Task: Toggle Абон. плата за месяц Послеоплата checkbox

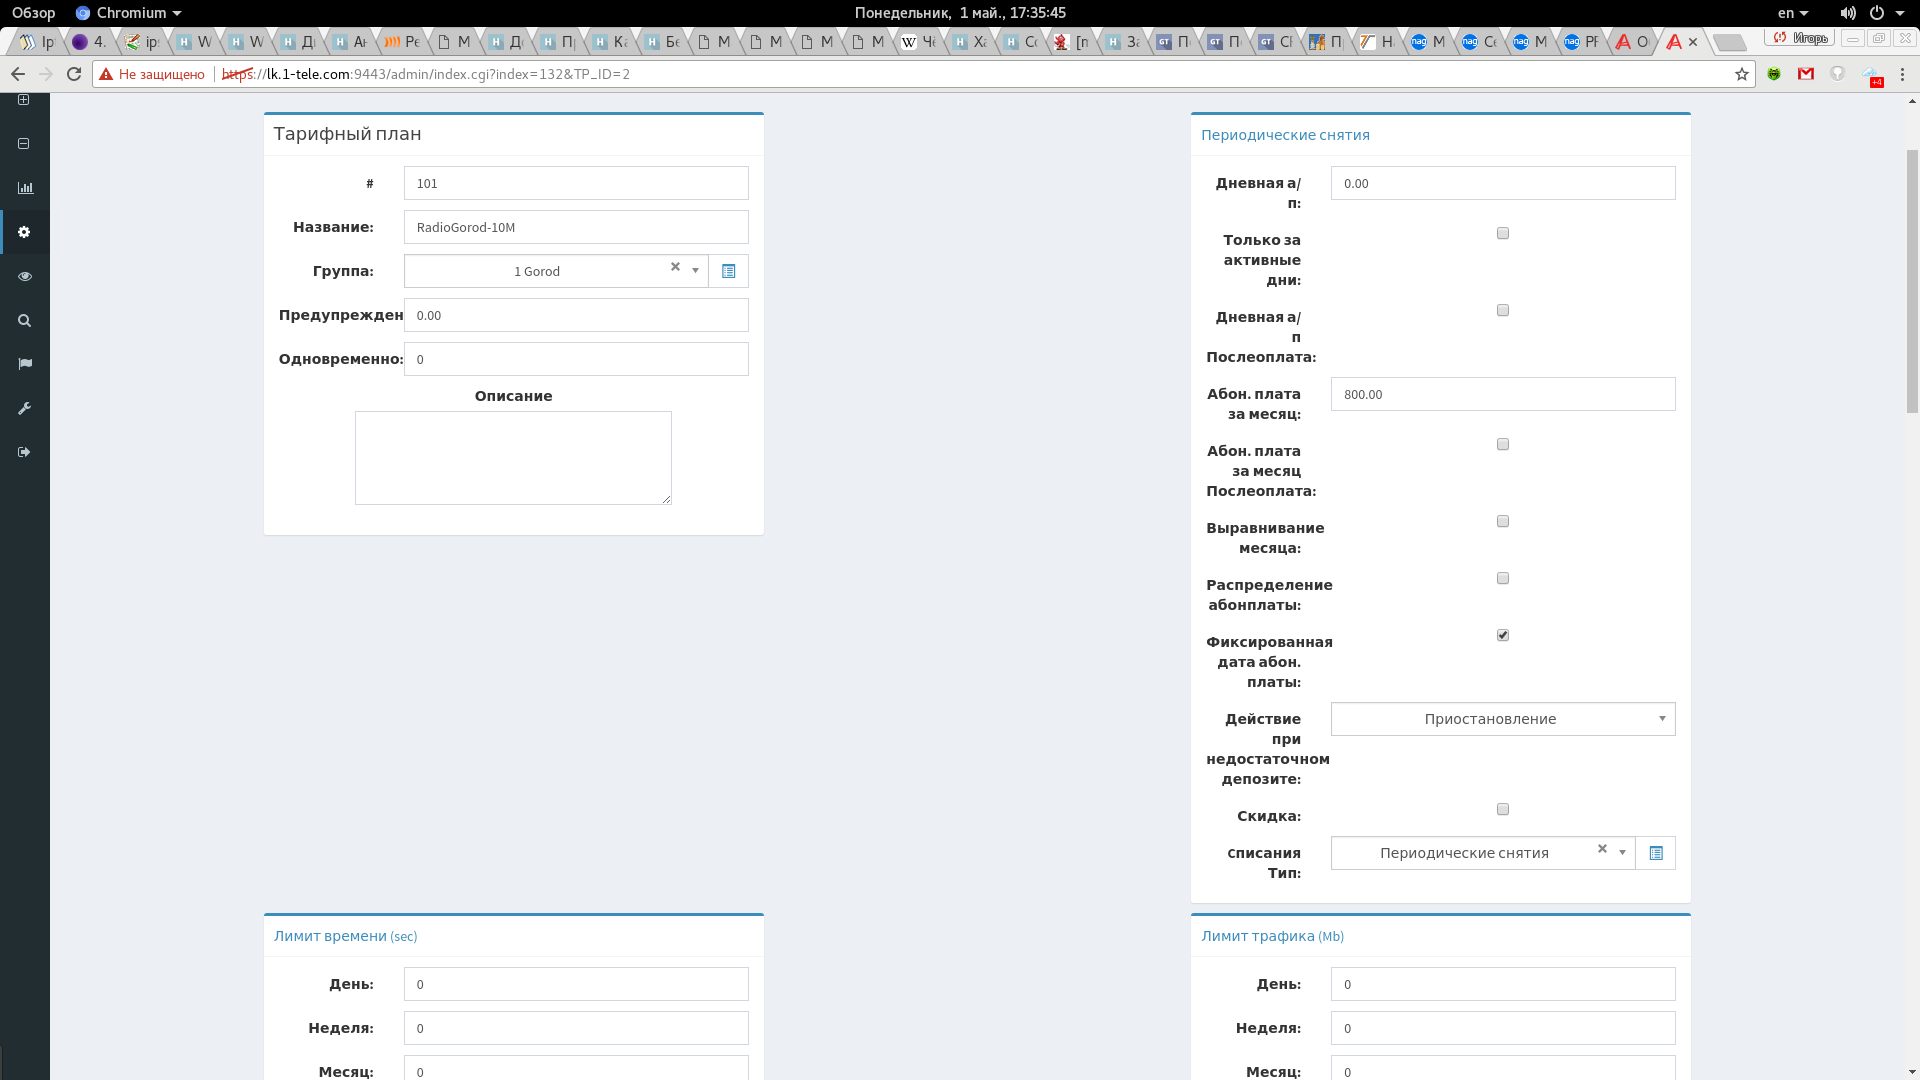Action: pos(1502,444)
